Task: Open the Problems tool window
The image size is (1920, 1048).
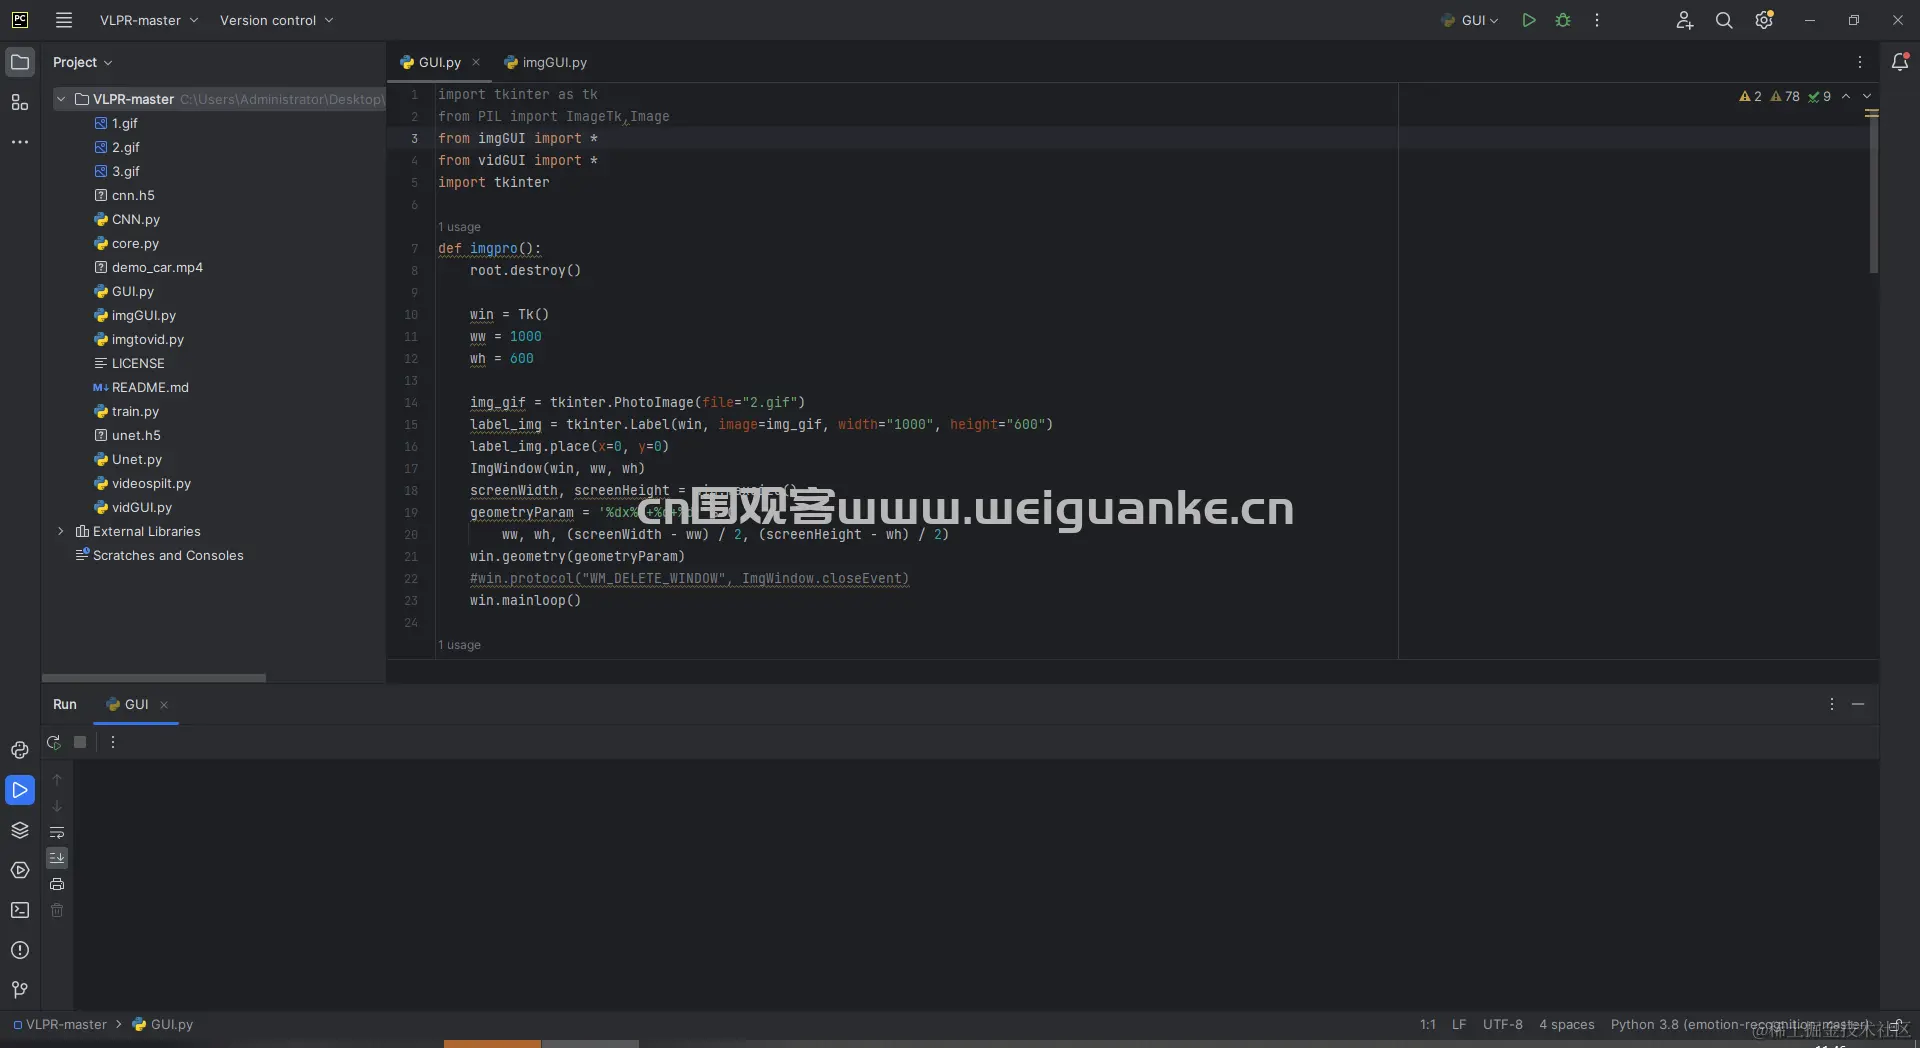Action: coord(20,950)
